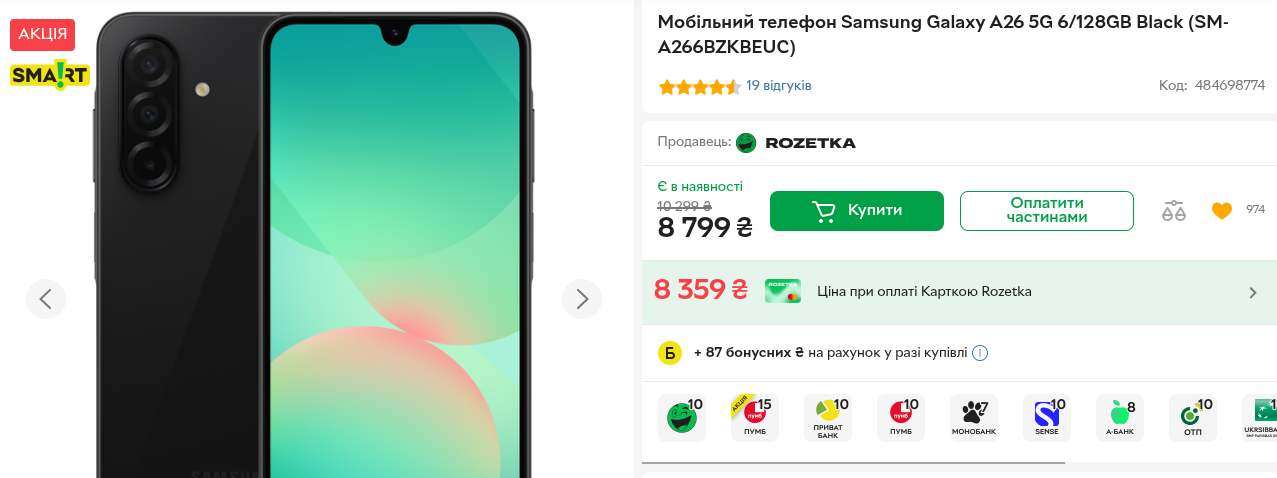This screenshot has height=478, width=1277.
Task: Open the ROZETKA seller logo link
Action: pyautogui.click(x=796, y=143)
